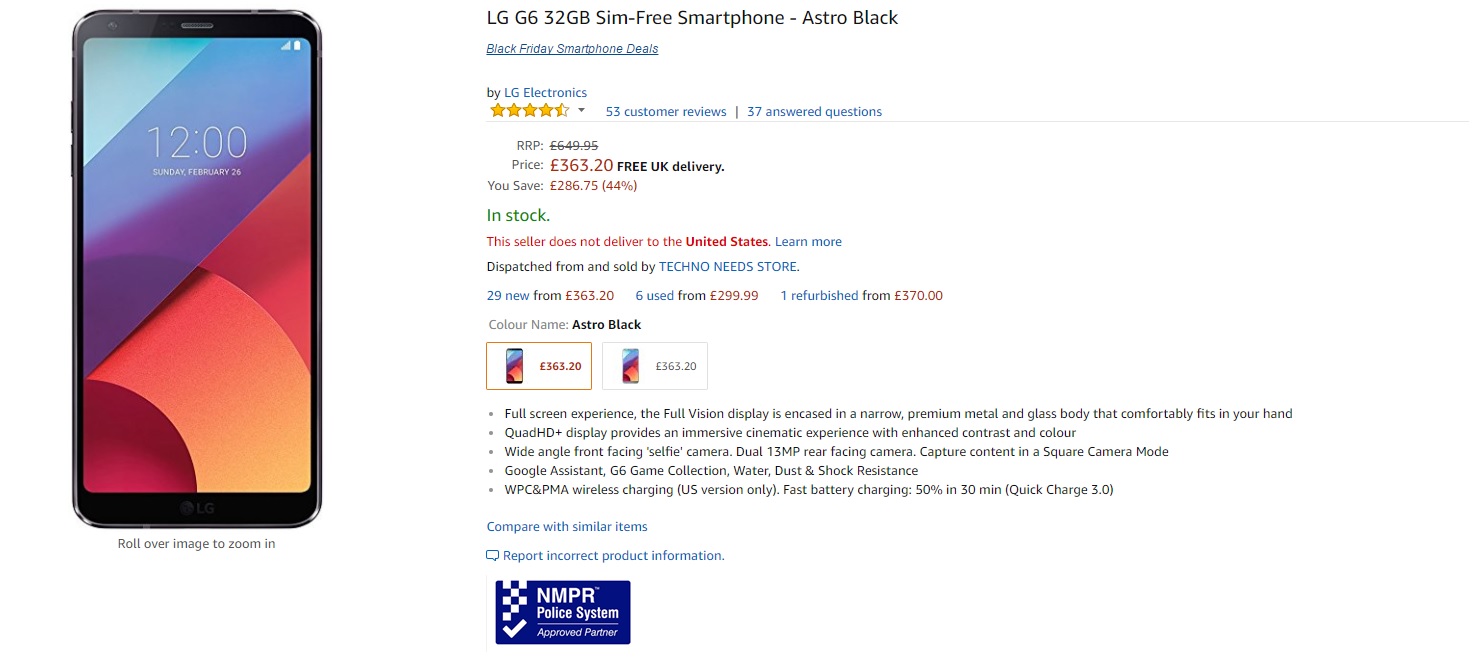Open the 37 answered questions link
Screen dimensions: 1477x657
[814, 112]
